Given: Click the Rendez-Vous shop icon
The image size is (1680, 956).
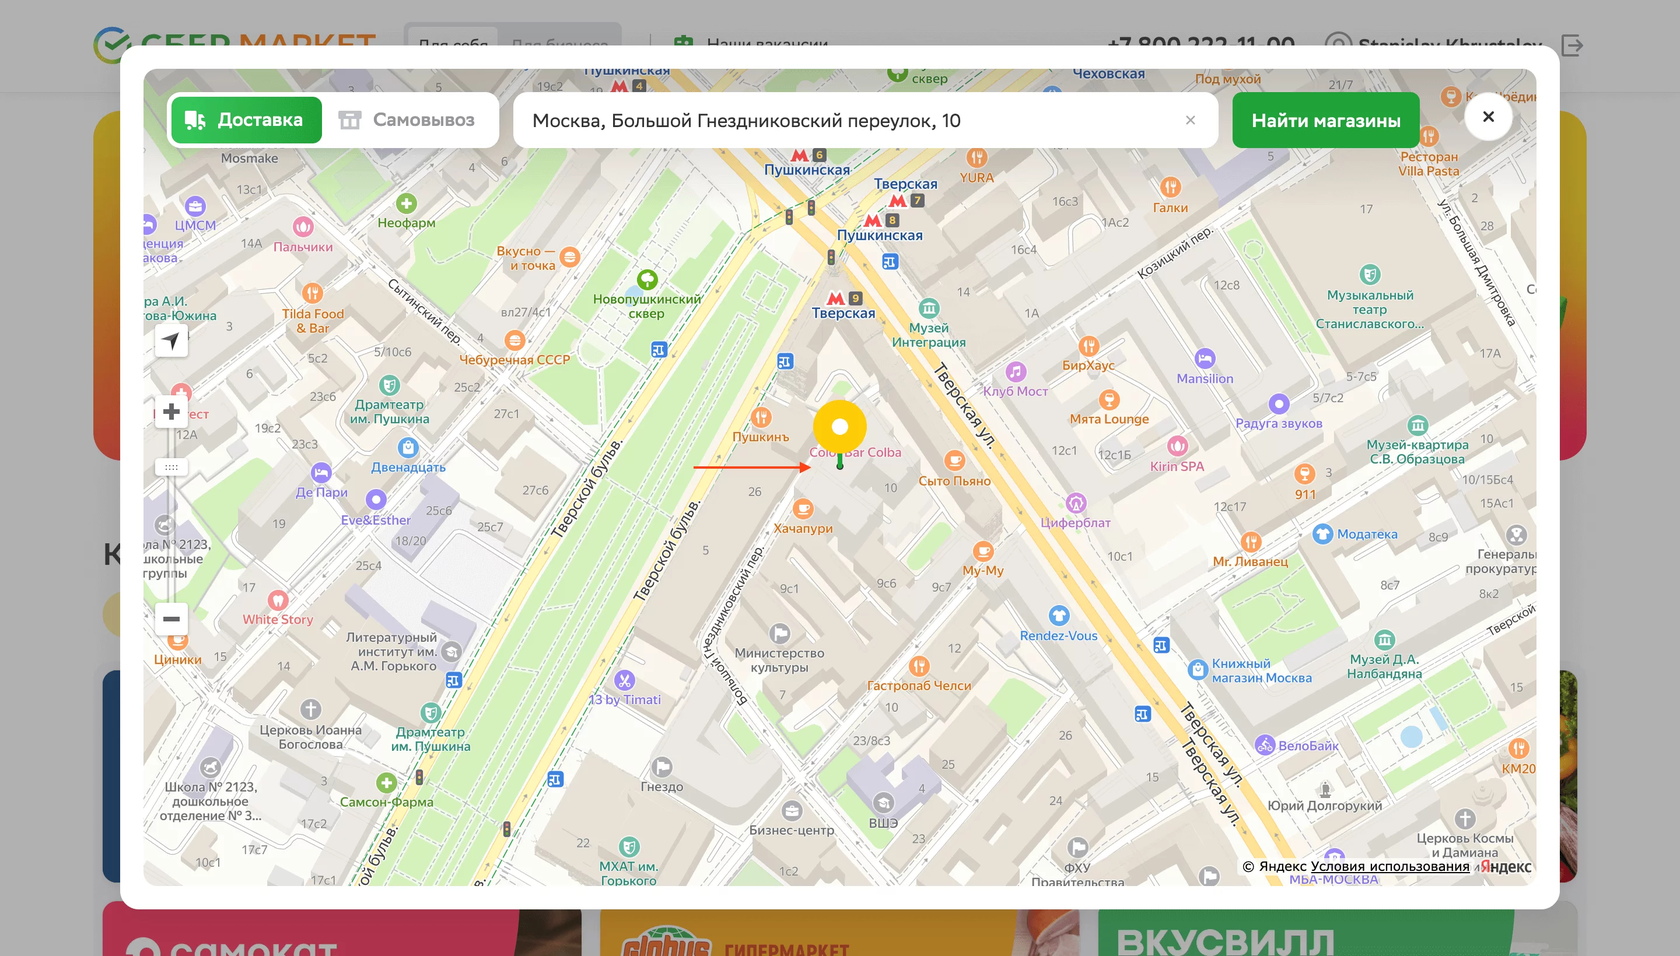Looking at the screenshot, I should point(1059,616).
